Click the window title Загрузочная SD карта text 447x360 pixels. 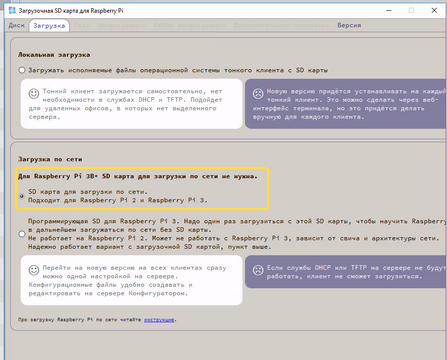point(71,11)
